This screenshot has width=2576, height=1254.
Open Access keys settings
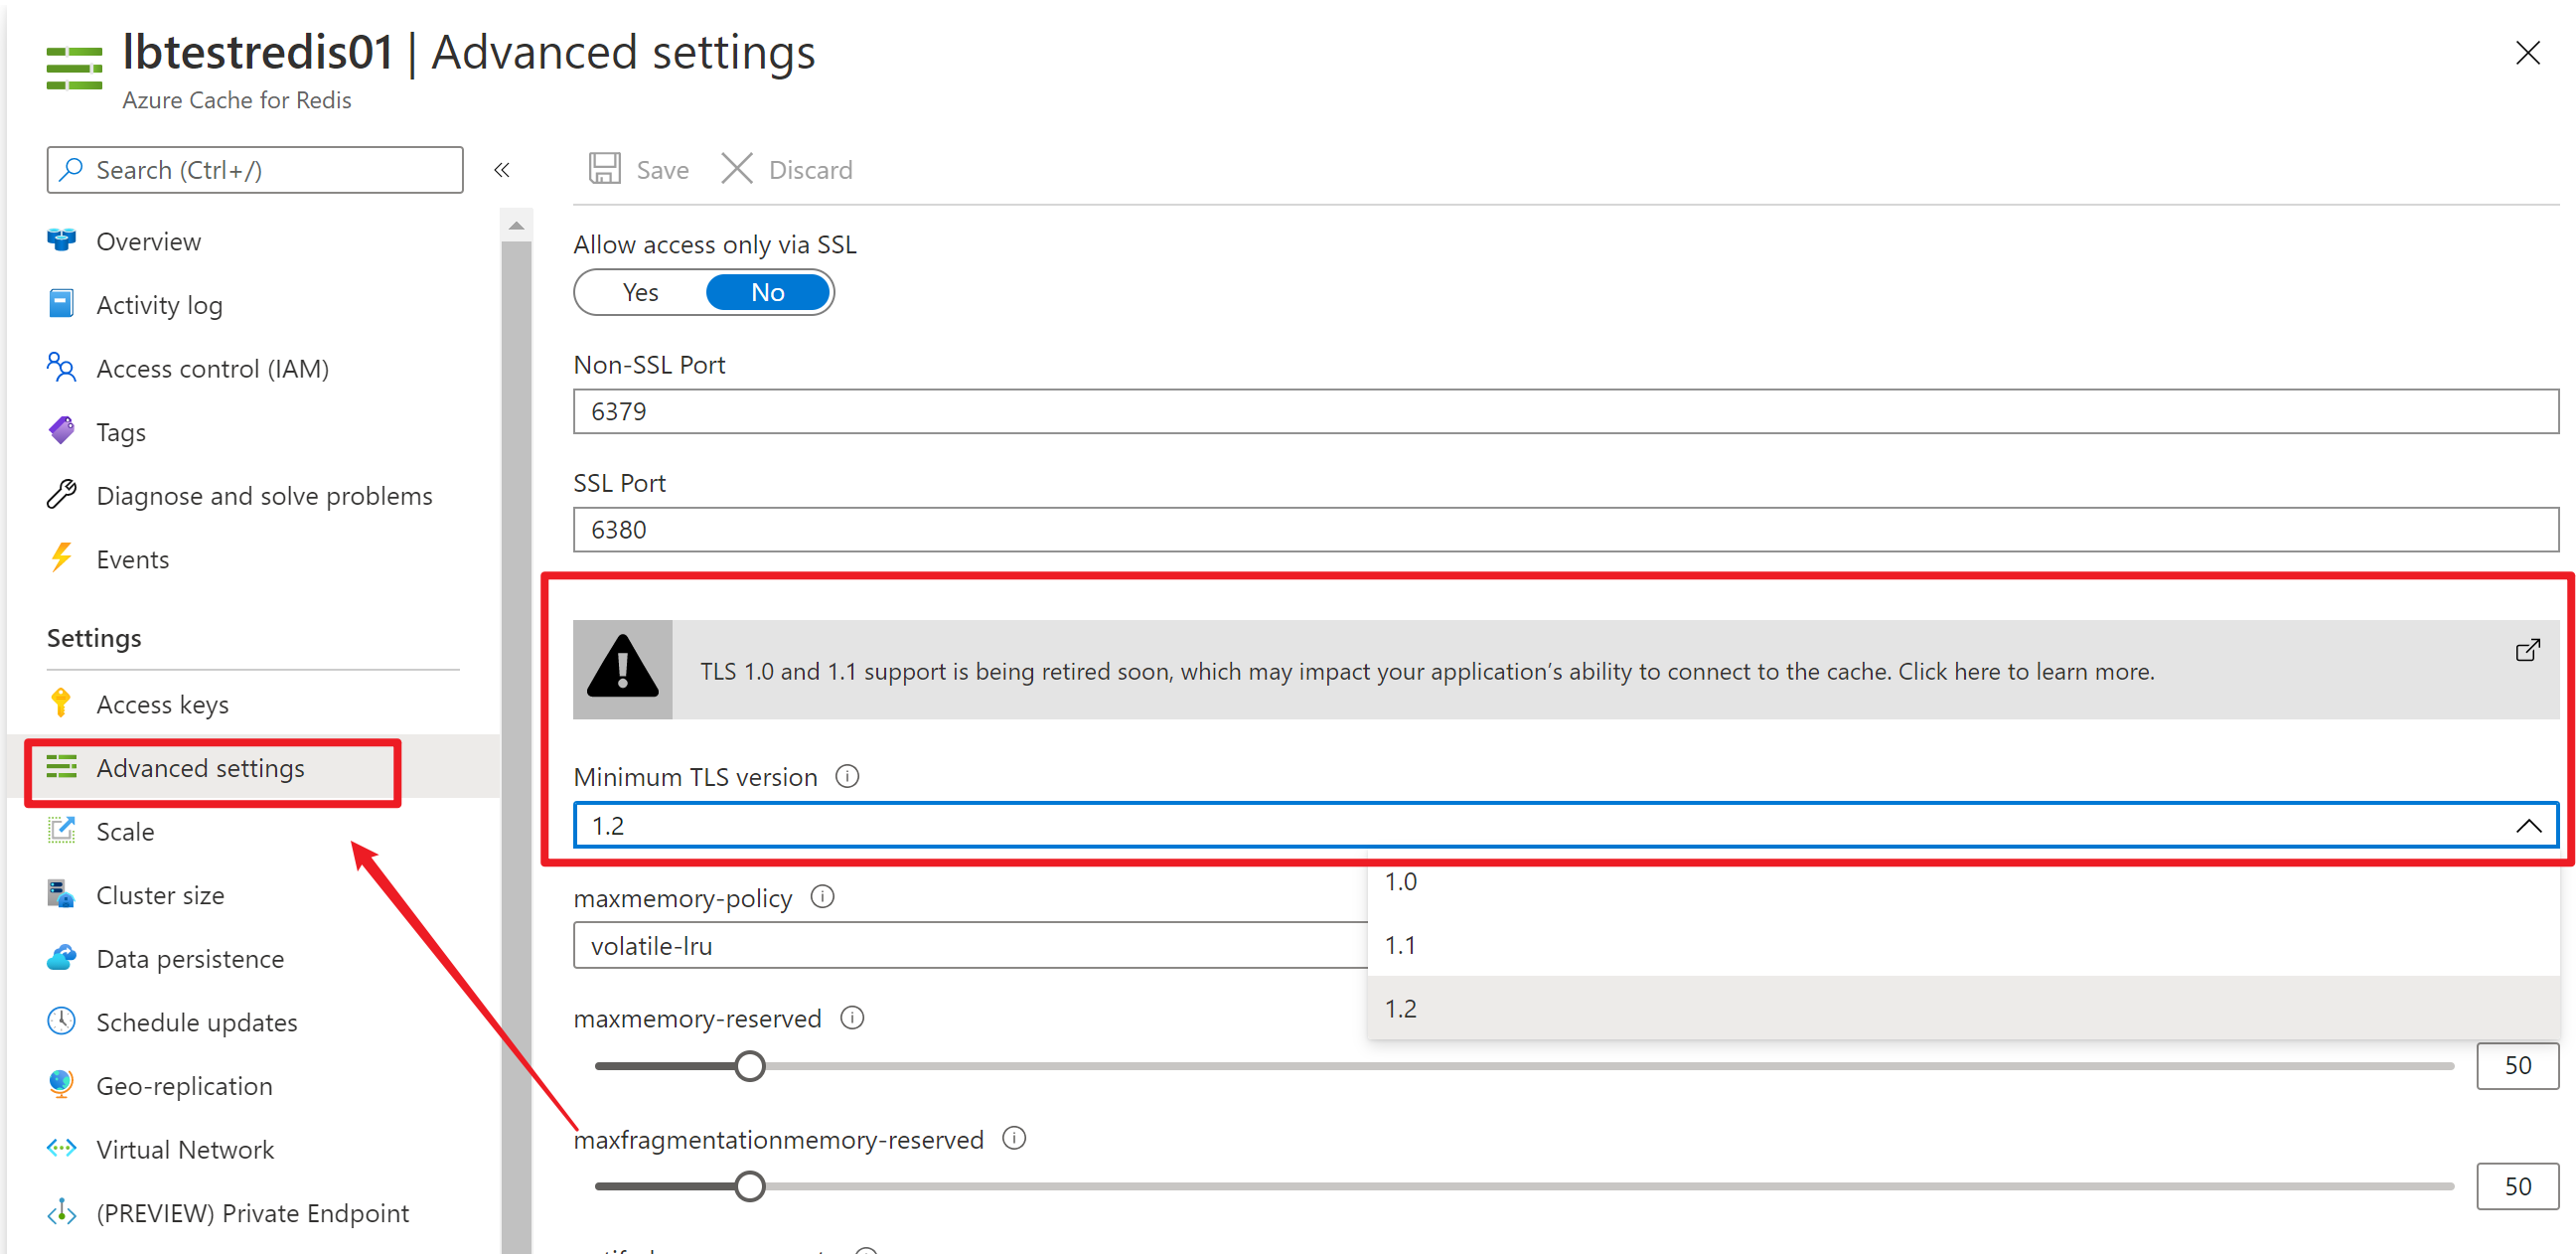pos(162,704)
